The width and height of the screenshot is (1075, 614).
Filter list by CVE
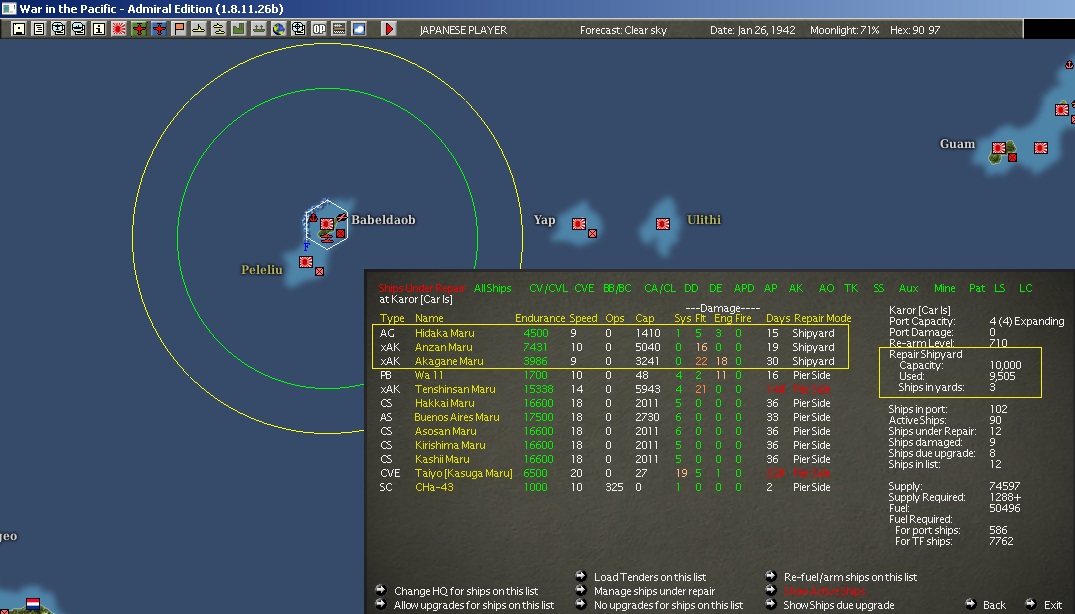584,288
